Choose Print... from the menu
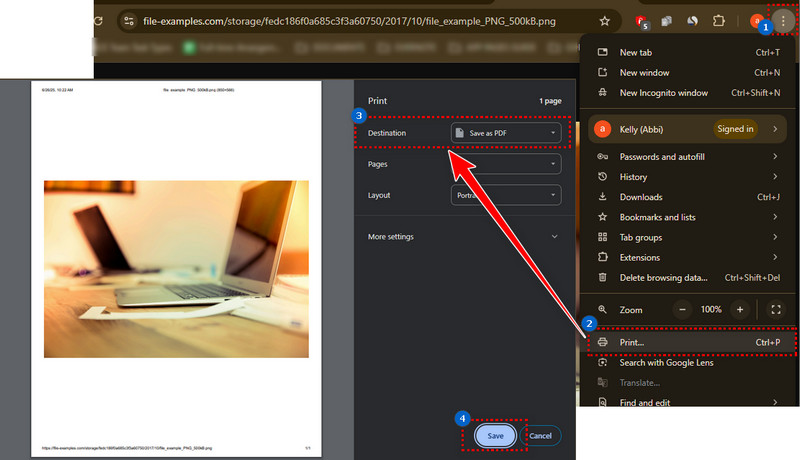The height and width of the screenshot is (460, 800). (689, 342)
